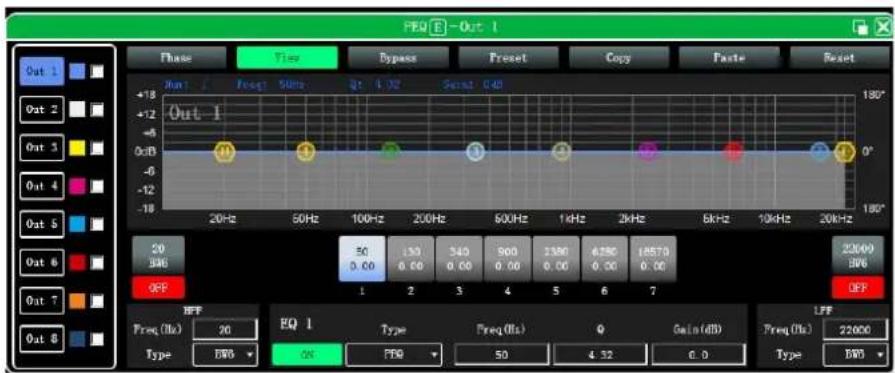Viewport: 895px width, 373px height.
Task: Click the Phase button
Action: (x=176, y=58)
